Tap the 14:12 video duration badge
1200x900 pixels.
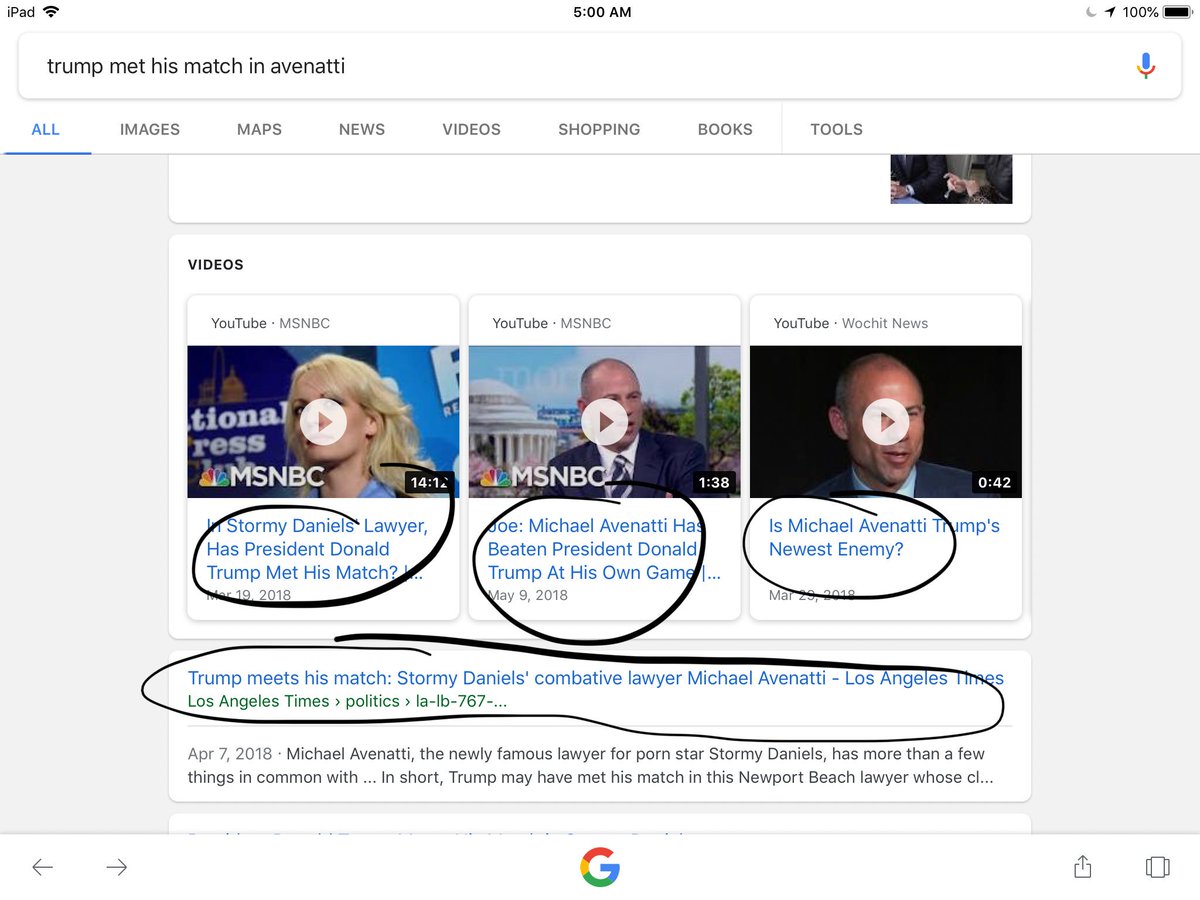click(430, 482)
